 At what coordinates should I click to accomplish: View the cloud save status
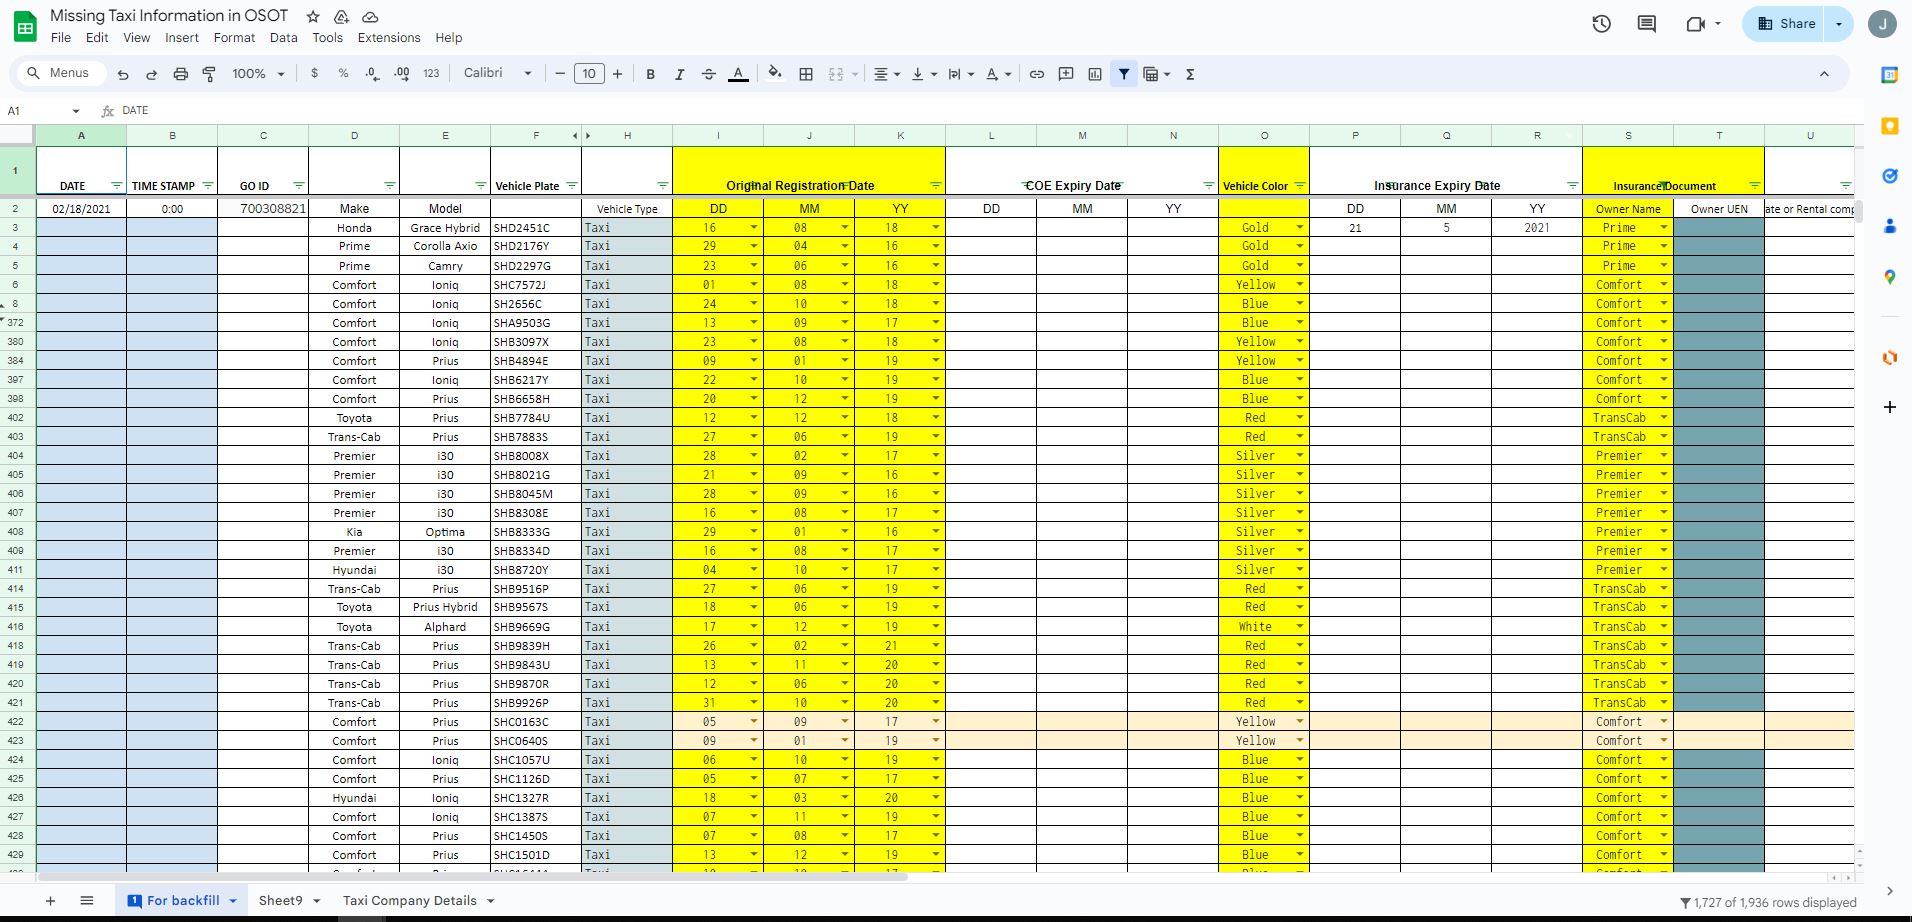click(x=370, y=17)
